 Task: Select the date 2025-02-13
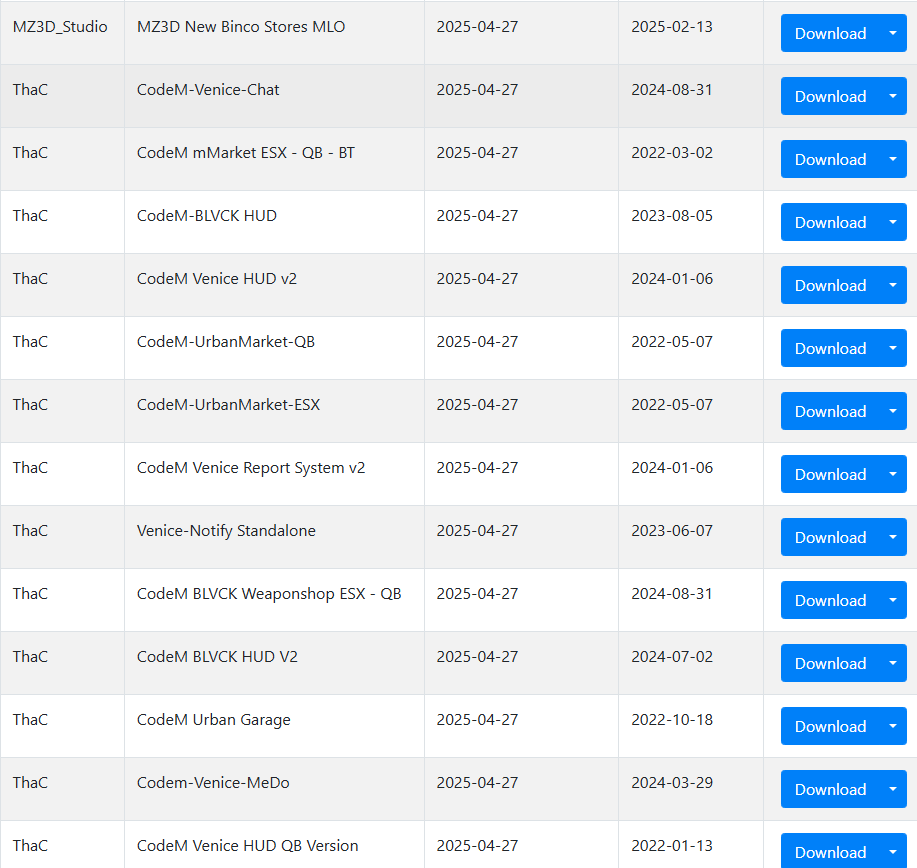672,27
